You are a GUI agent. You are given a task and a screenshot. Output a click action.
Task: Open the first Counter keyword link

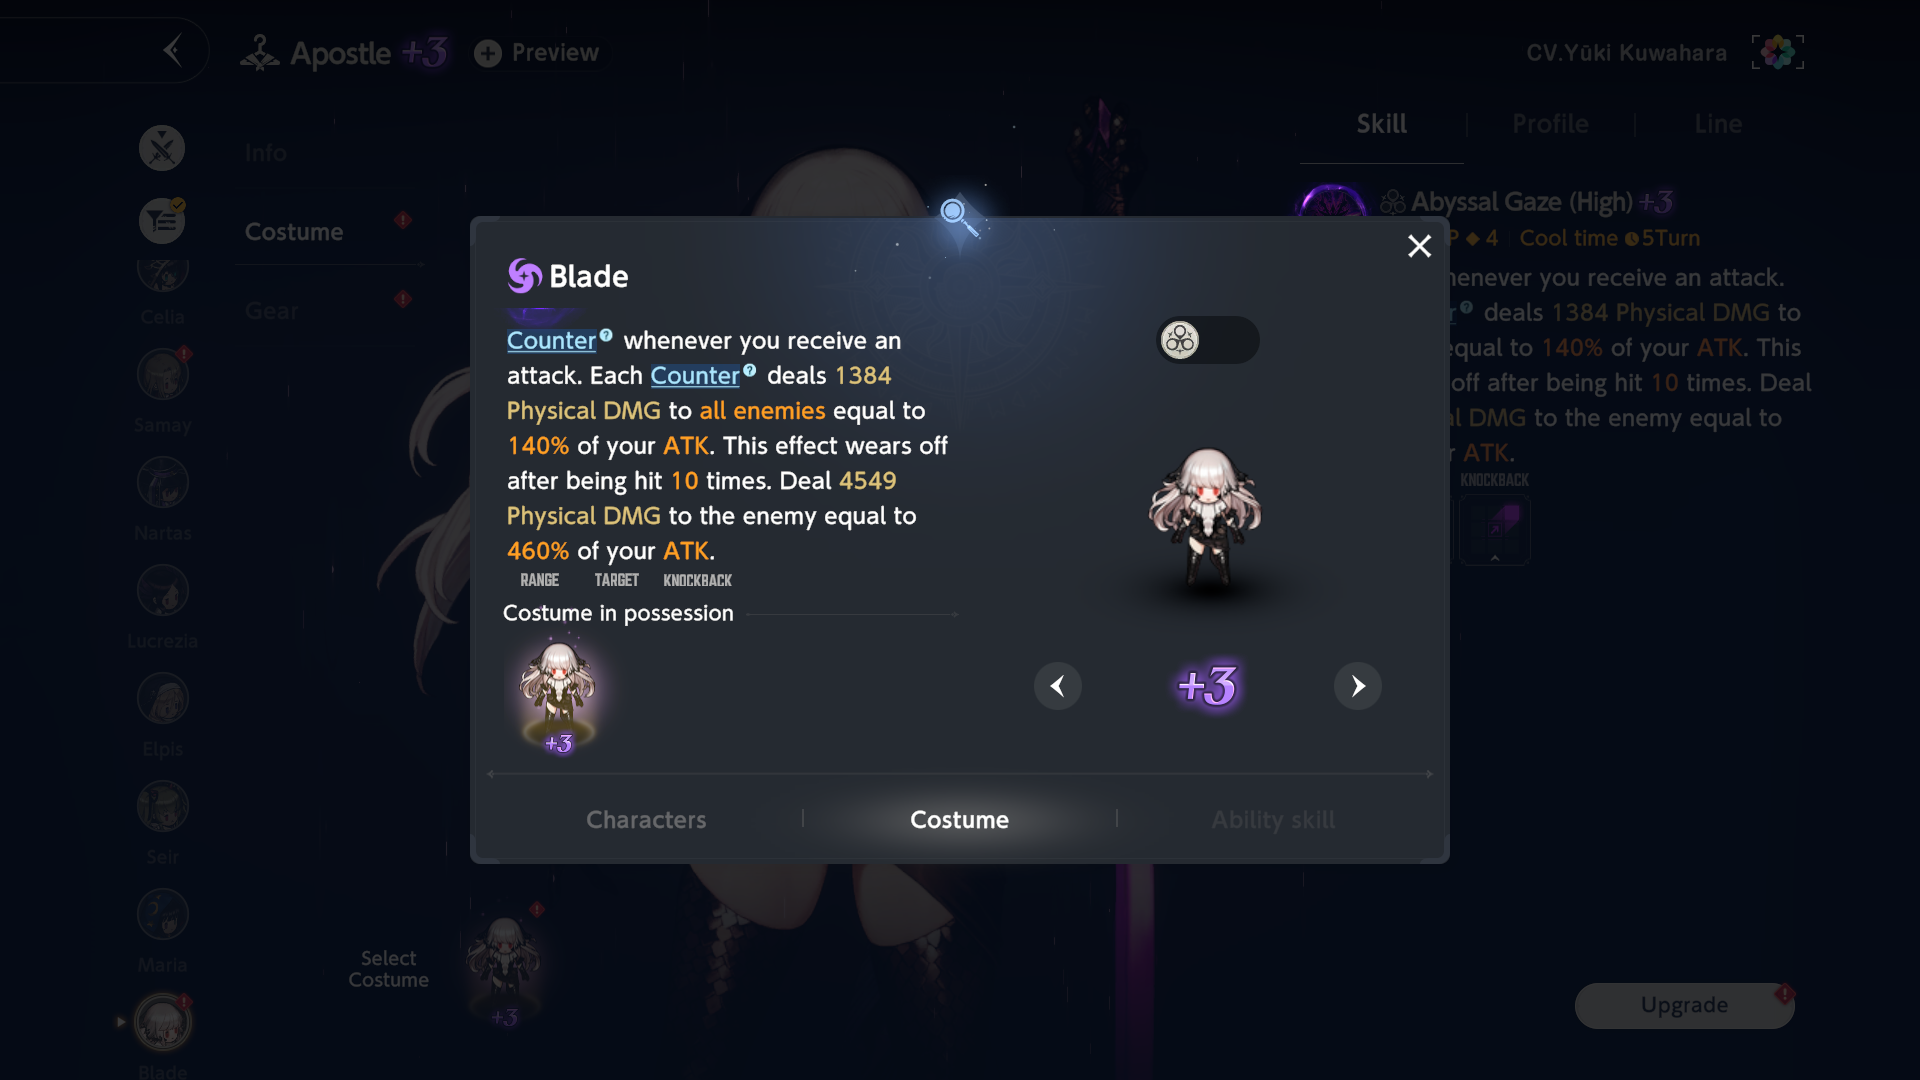coord(551,340)
